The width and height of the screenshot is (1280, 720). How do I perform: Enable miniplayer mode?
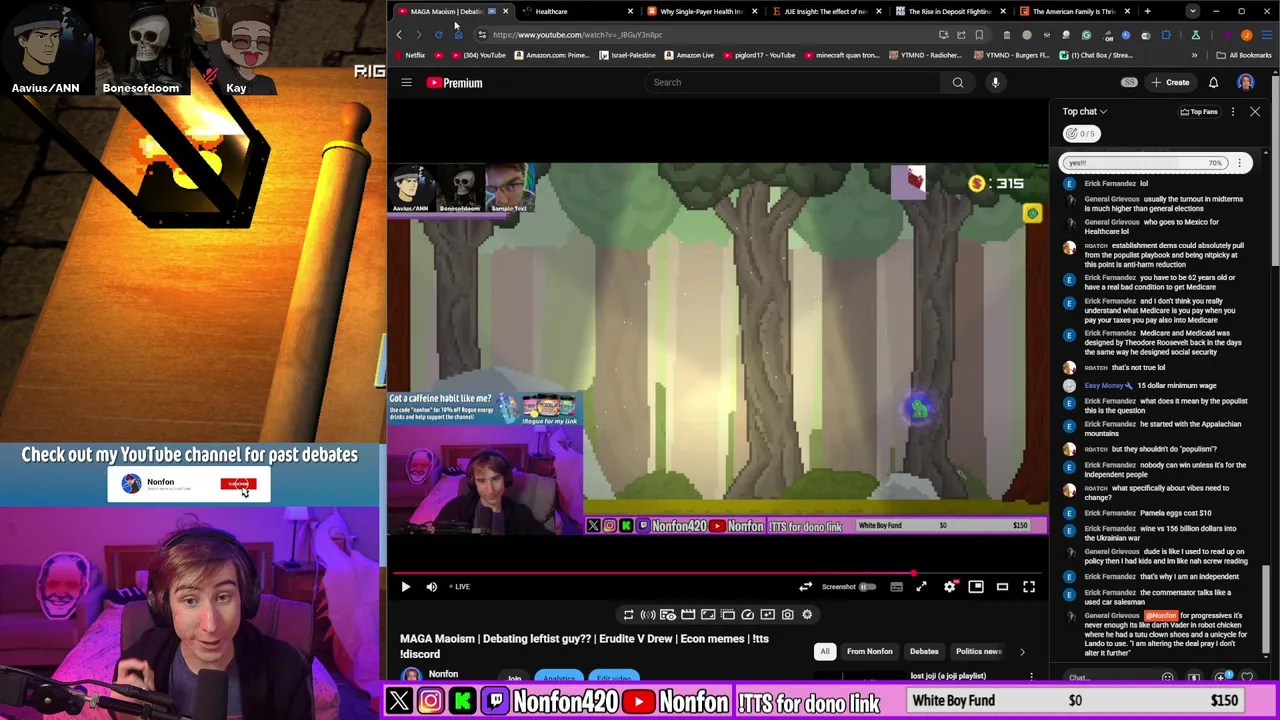coord(976,587)
